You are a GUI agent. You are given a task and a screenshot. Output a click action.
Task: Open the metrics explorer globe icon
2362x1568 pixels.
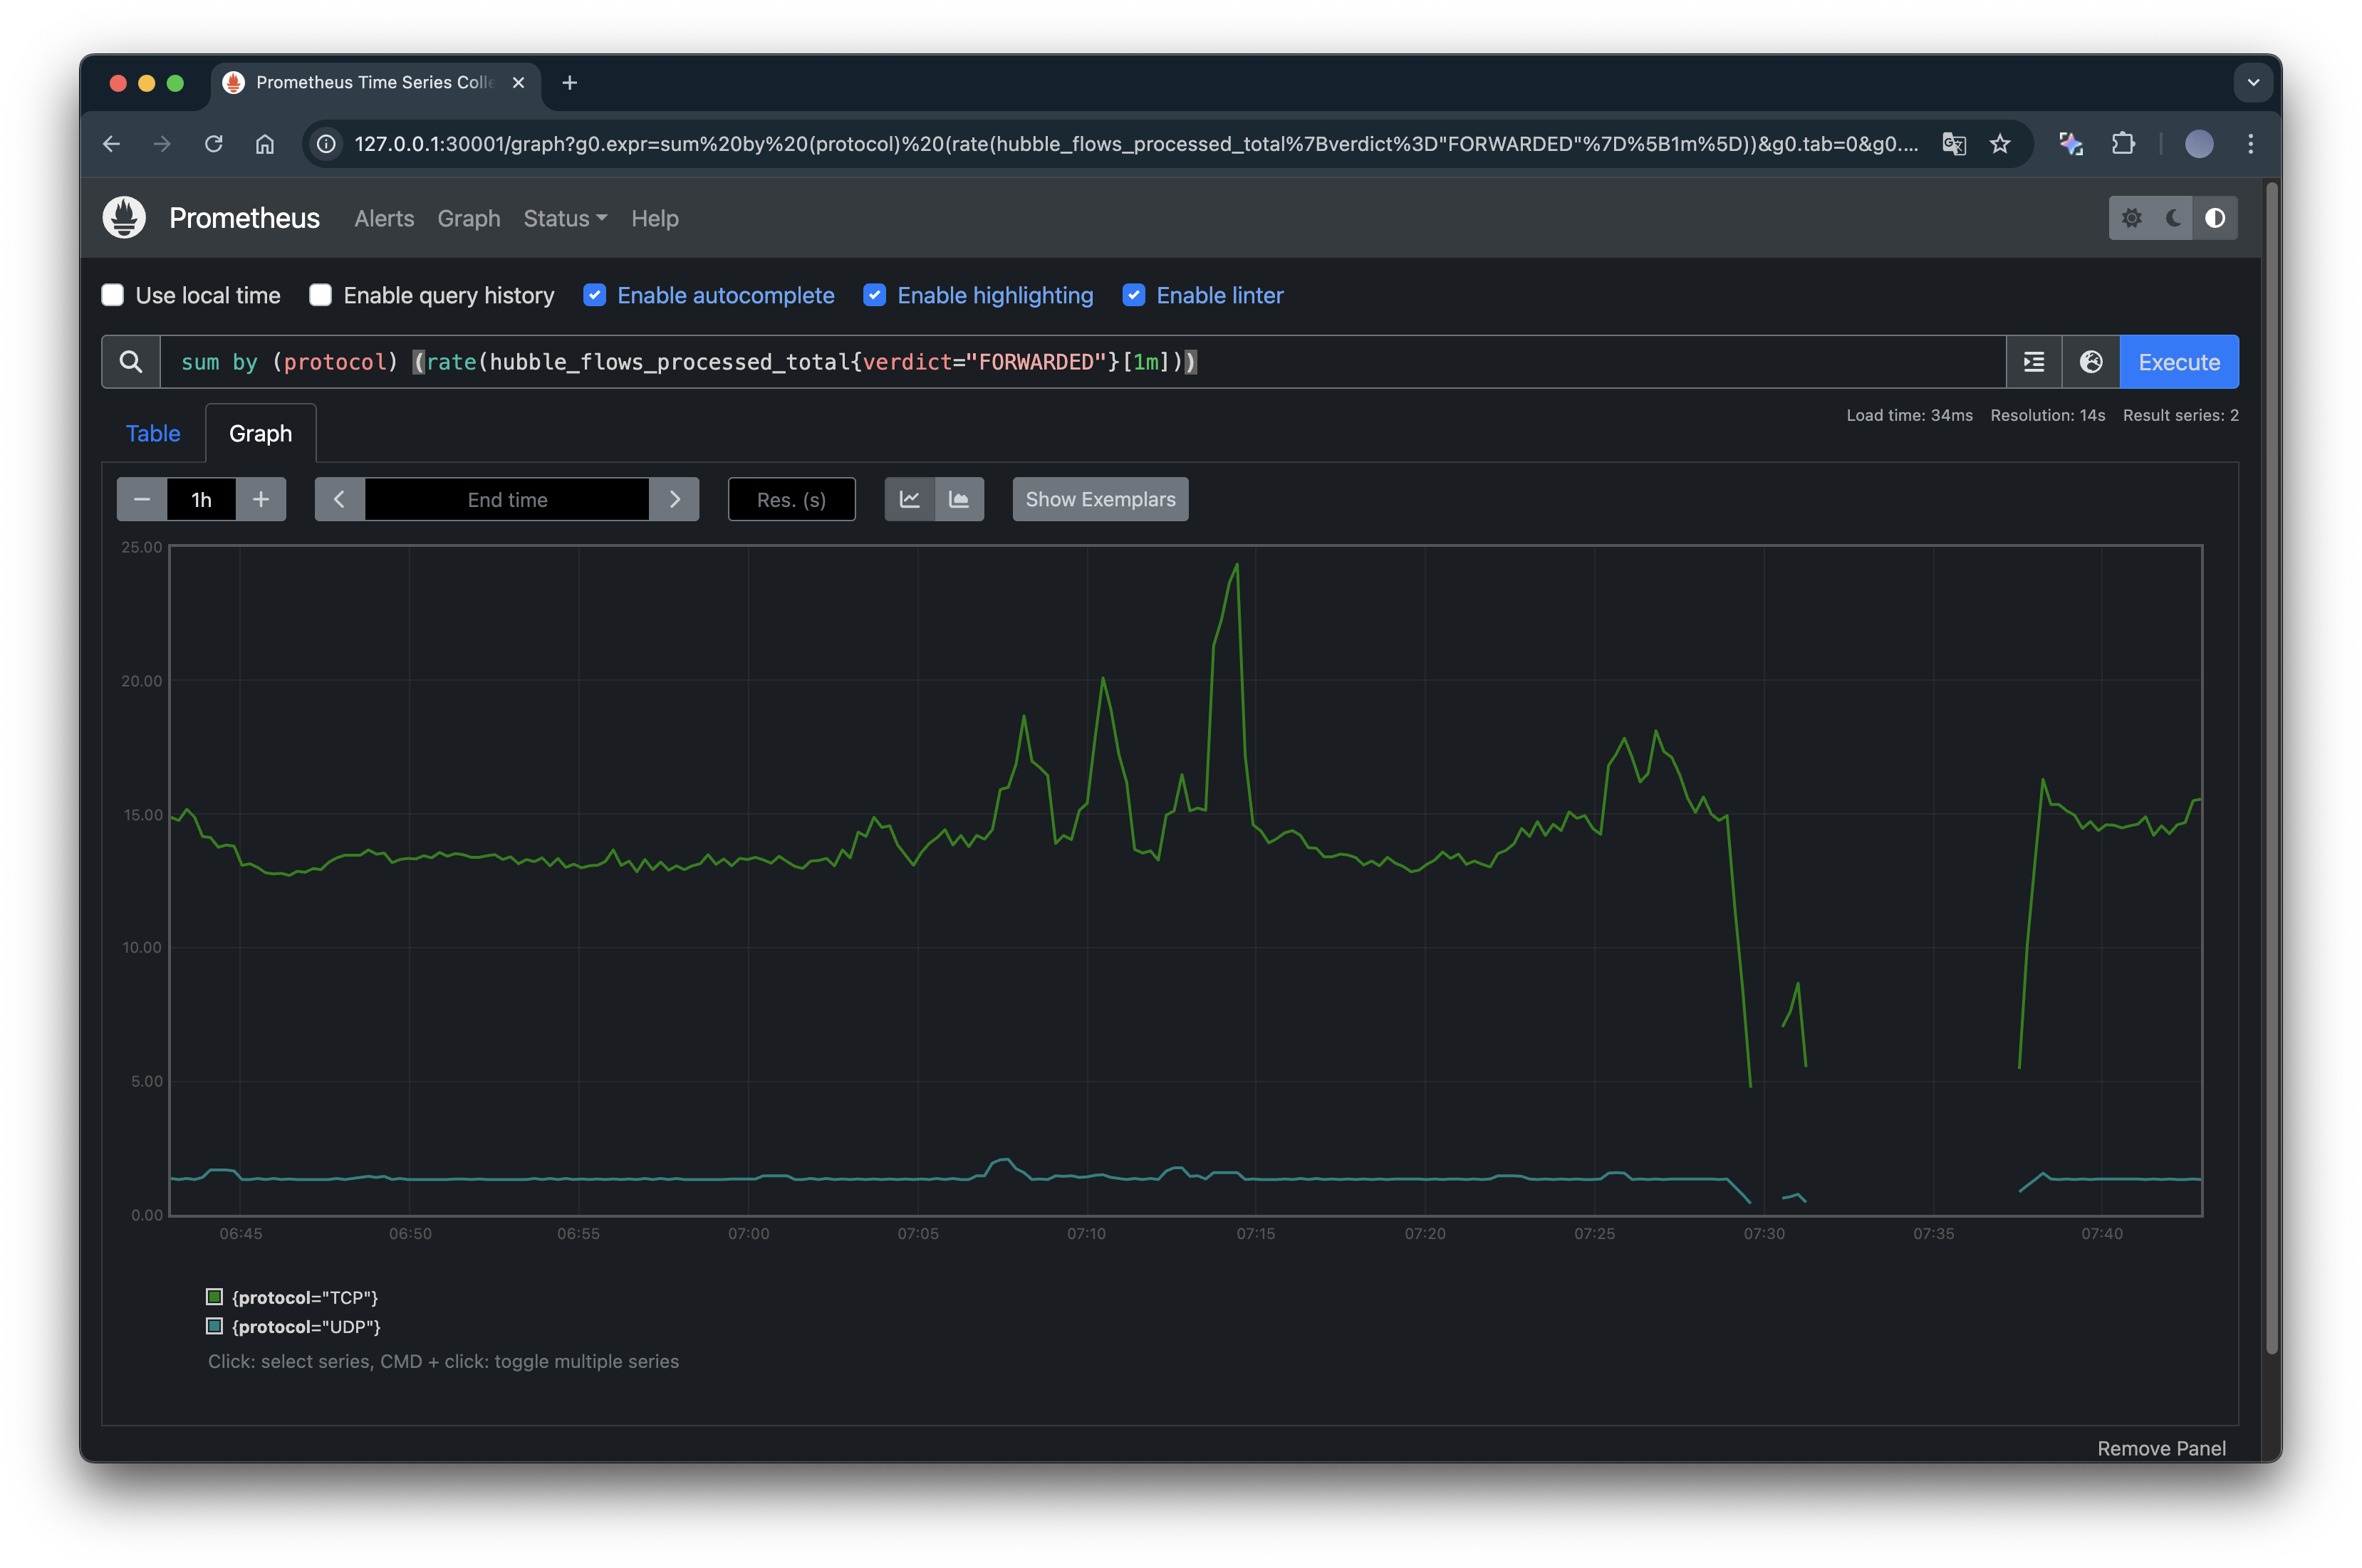click(x=2090, y=362)
